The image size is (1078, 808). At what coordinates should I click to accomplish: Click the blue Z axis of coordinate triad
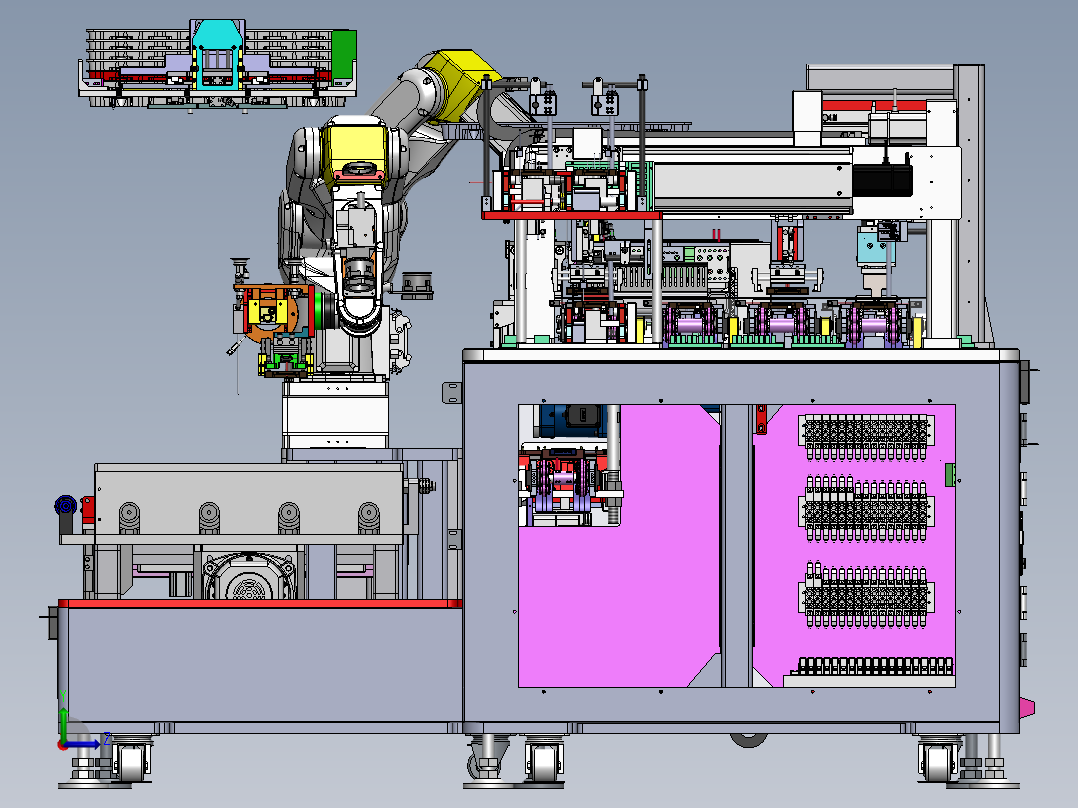(84, 743)
